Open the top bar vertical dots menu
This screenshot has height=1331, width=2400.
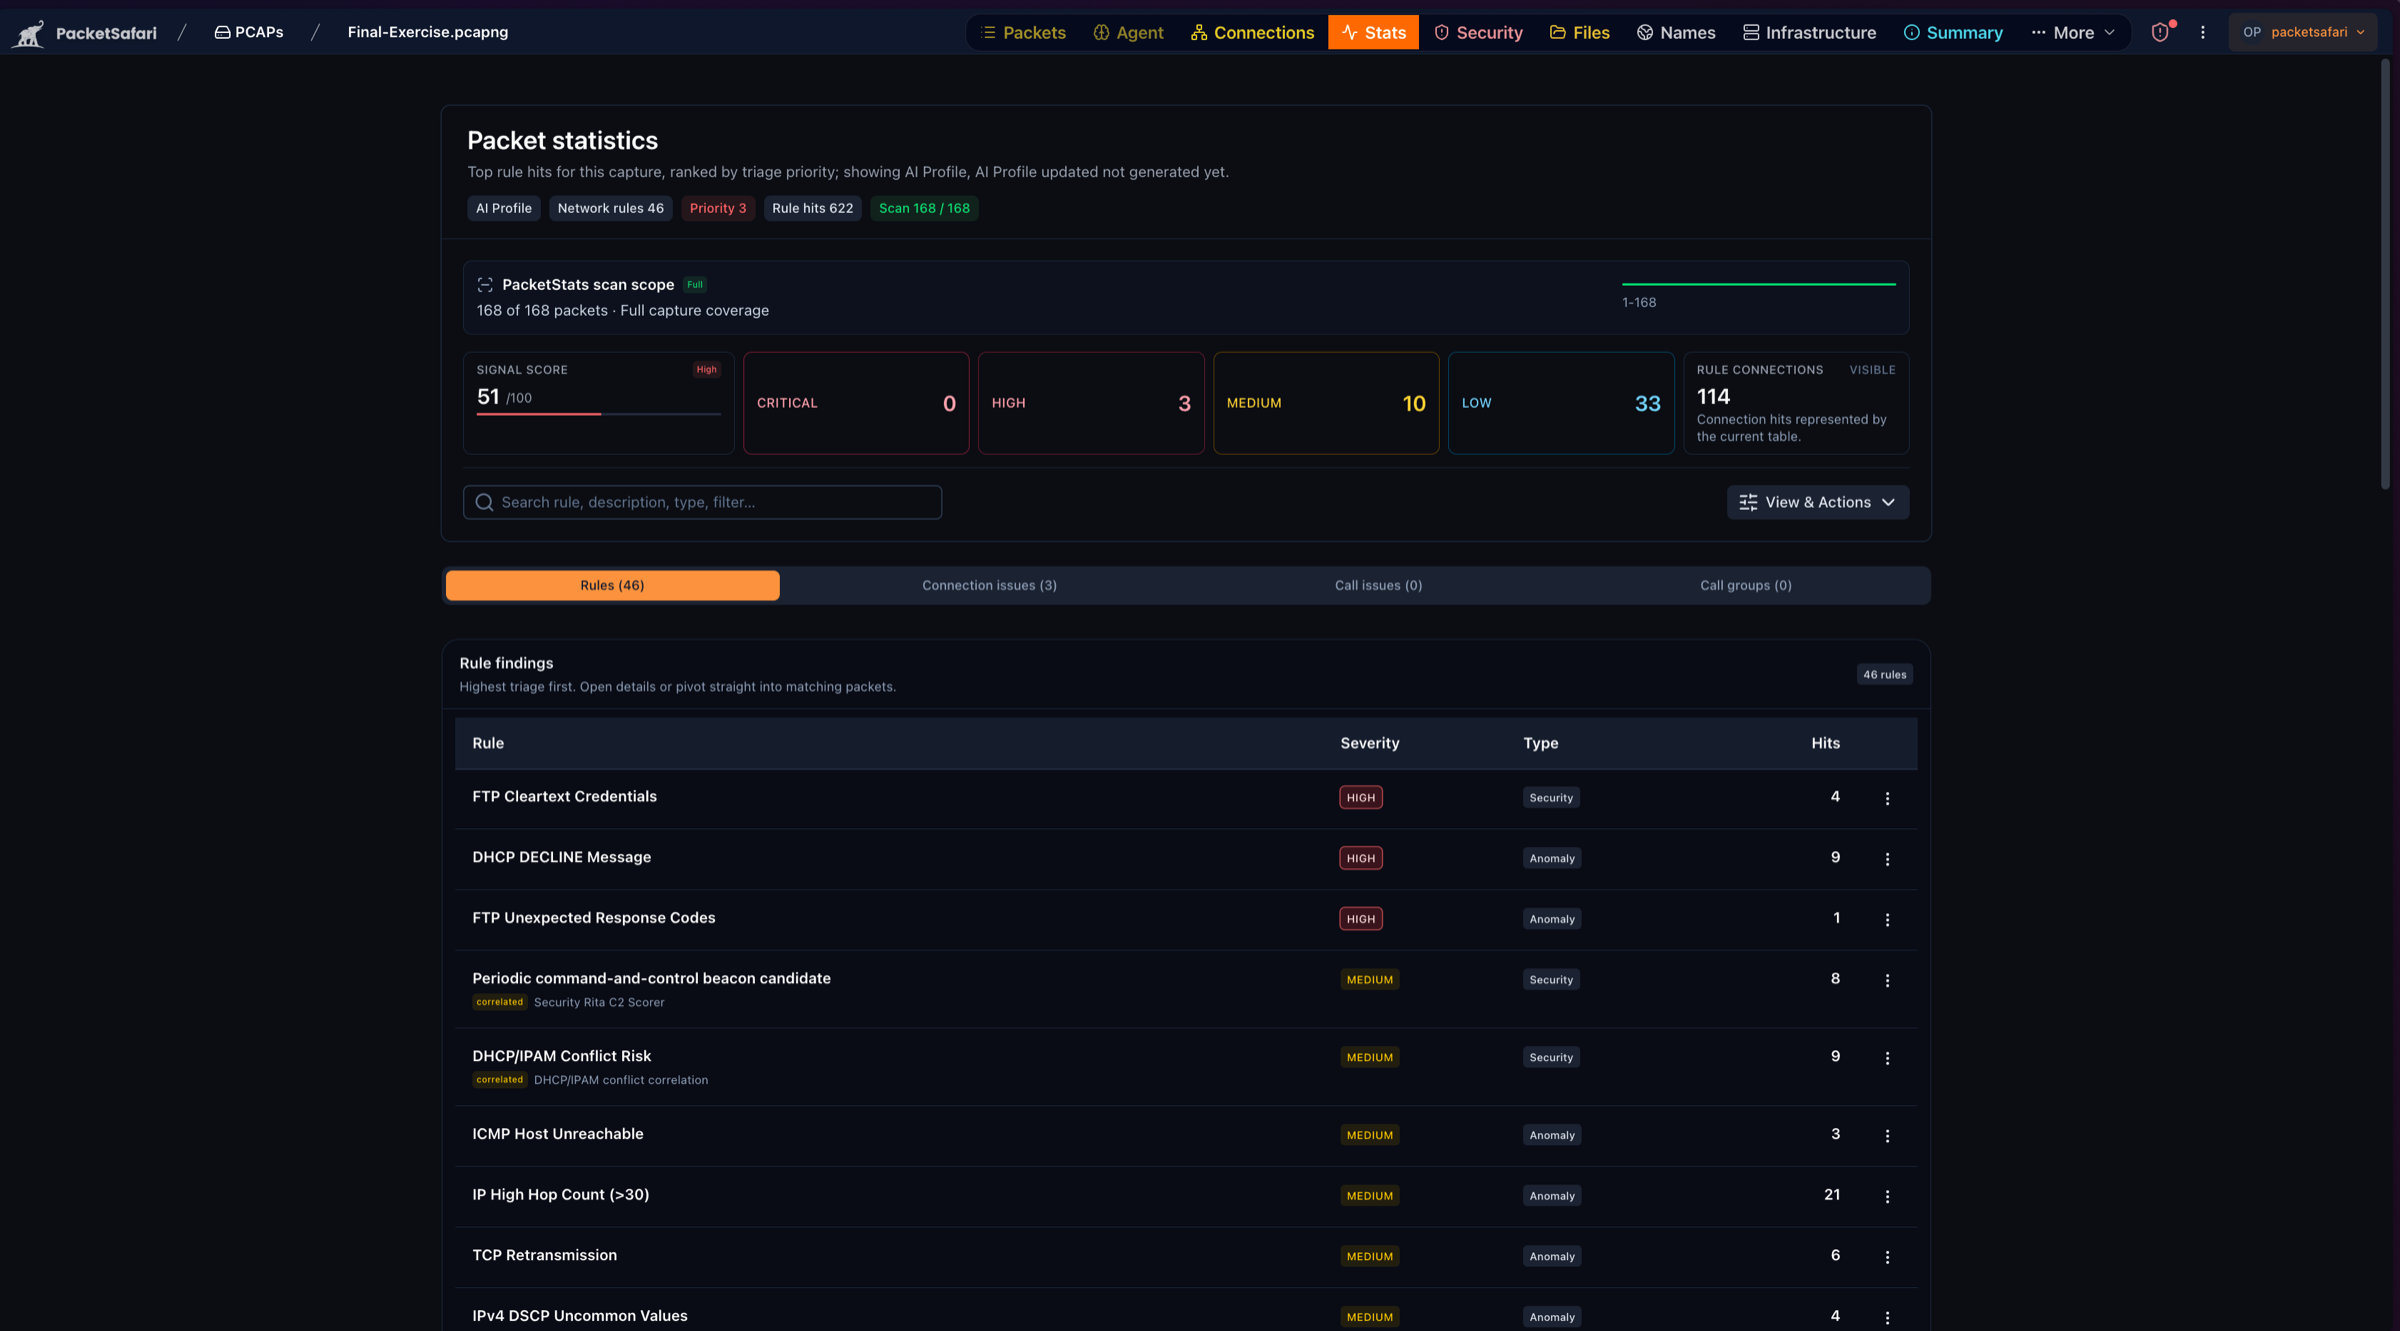pyautogui.click(x=2203, y=32)
